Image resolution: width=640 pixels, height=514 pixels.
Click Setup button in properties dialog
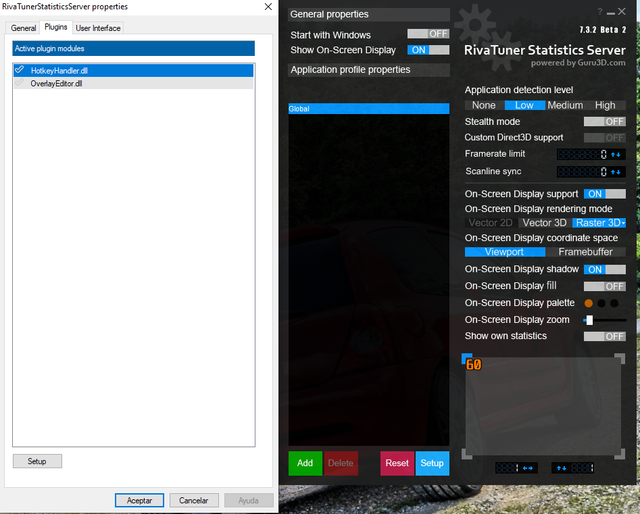pyautogui.click(x=37, y=461)
